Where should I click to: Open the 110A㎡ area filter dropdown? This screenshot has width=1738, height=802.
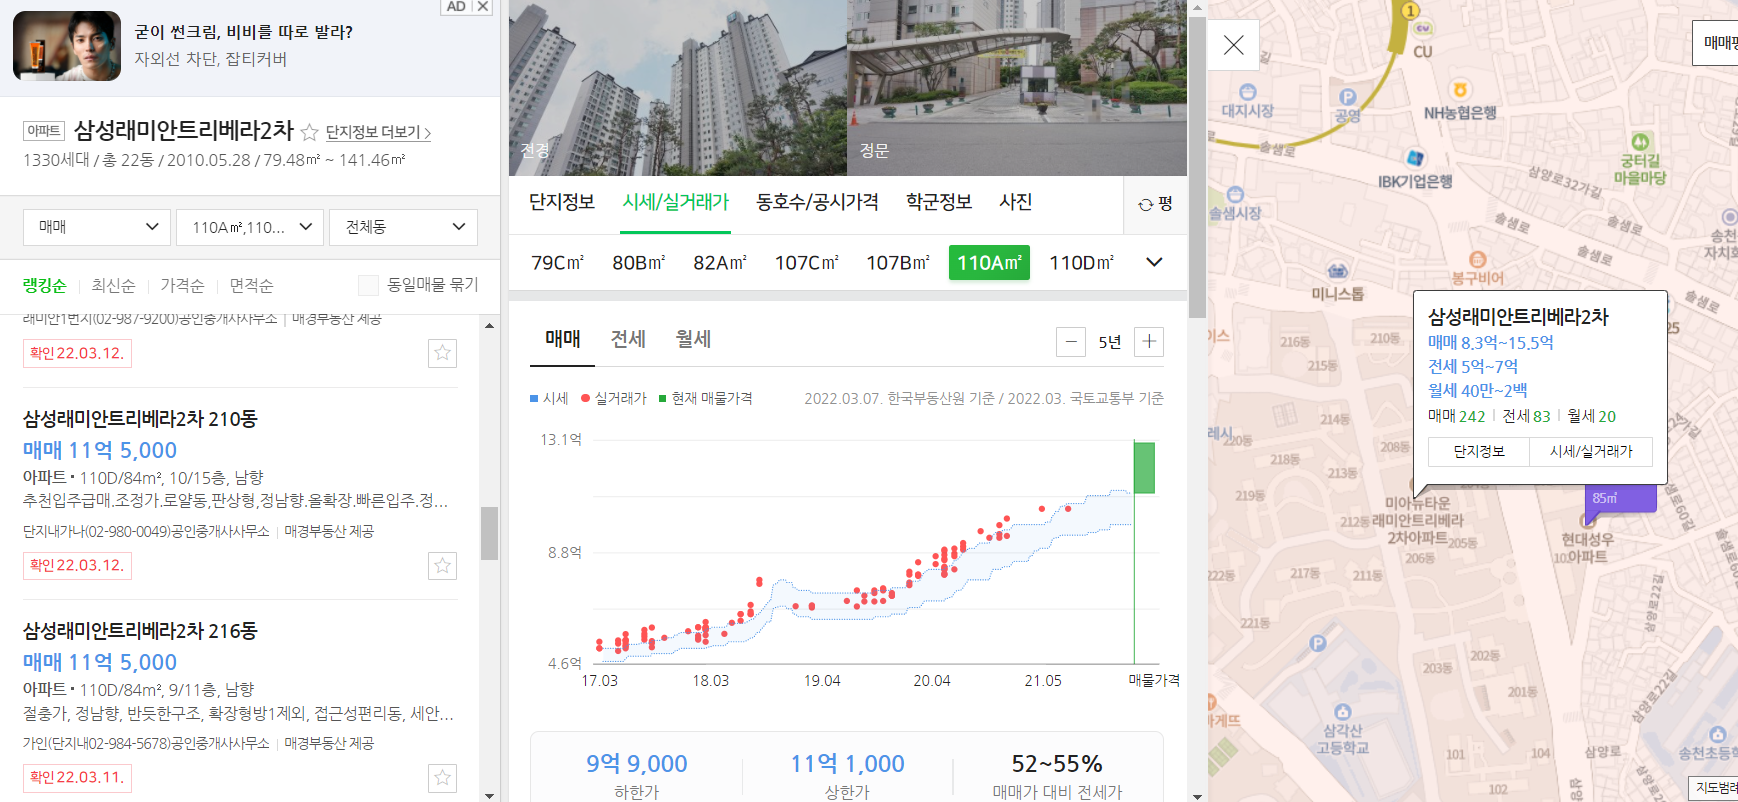251,227
